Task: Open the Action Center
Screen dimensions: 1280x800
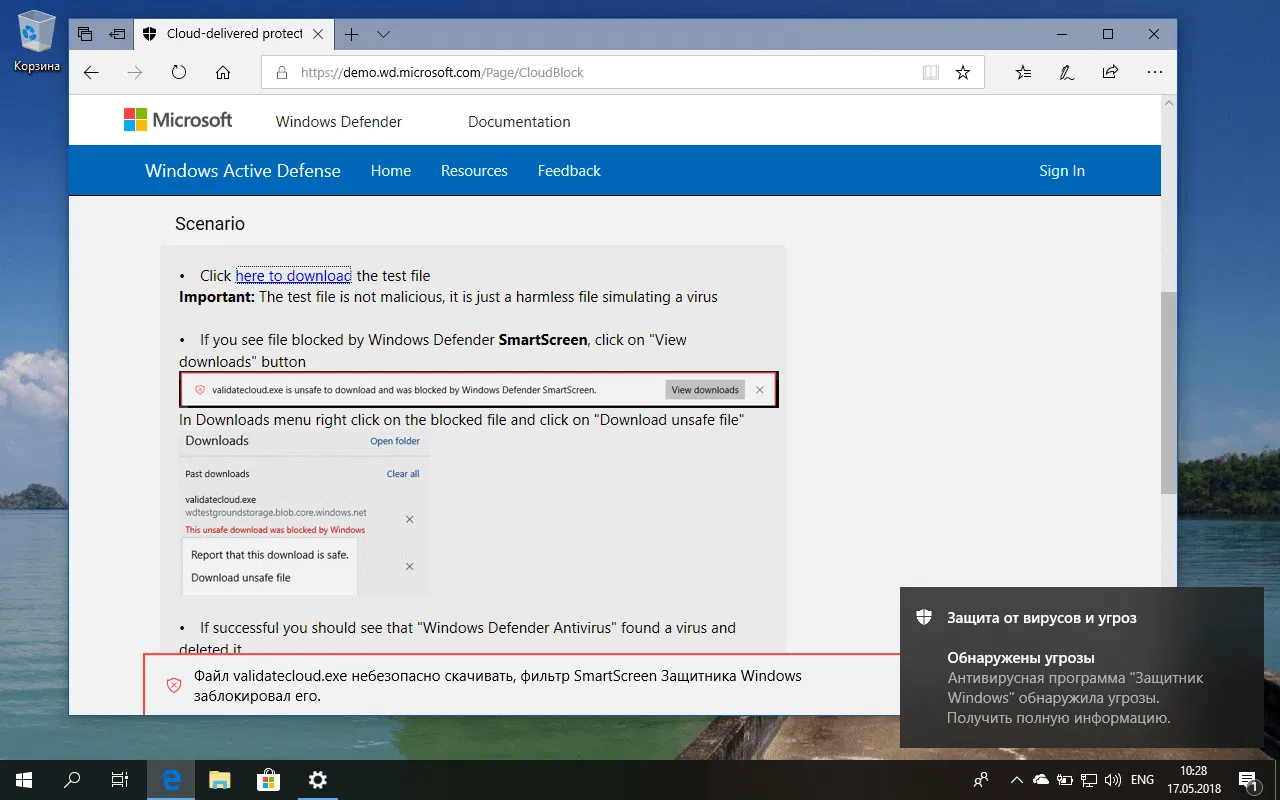Action: pos(1249,779)
